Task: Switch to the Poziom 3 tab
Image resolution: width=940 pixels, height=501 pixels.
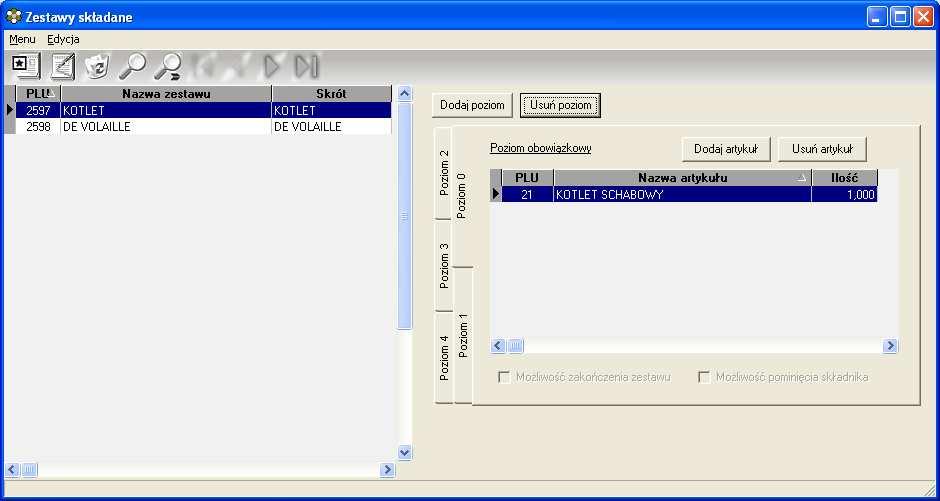Action: click(444, 266)
